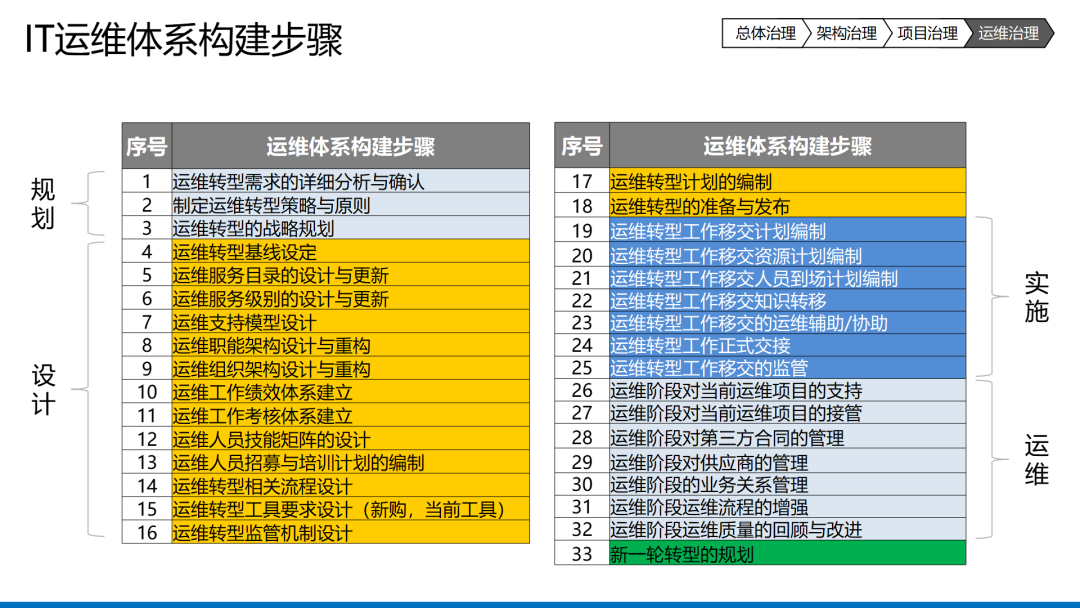
Task: Select row 1 运维转型需求的详细分析与确认
Action: 326,181
